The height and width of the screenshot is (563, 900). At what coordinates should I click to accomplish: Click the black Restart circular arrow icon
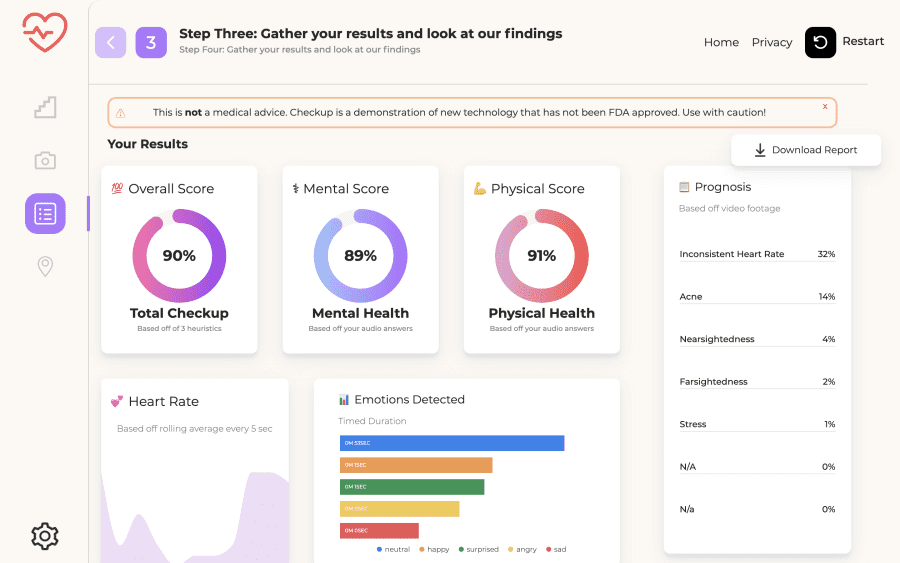820,42
